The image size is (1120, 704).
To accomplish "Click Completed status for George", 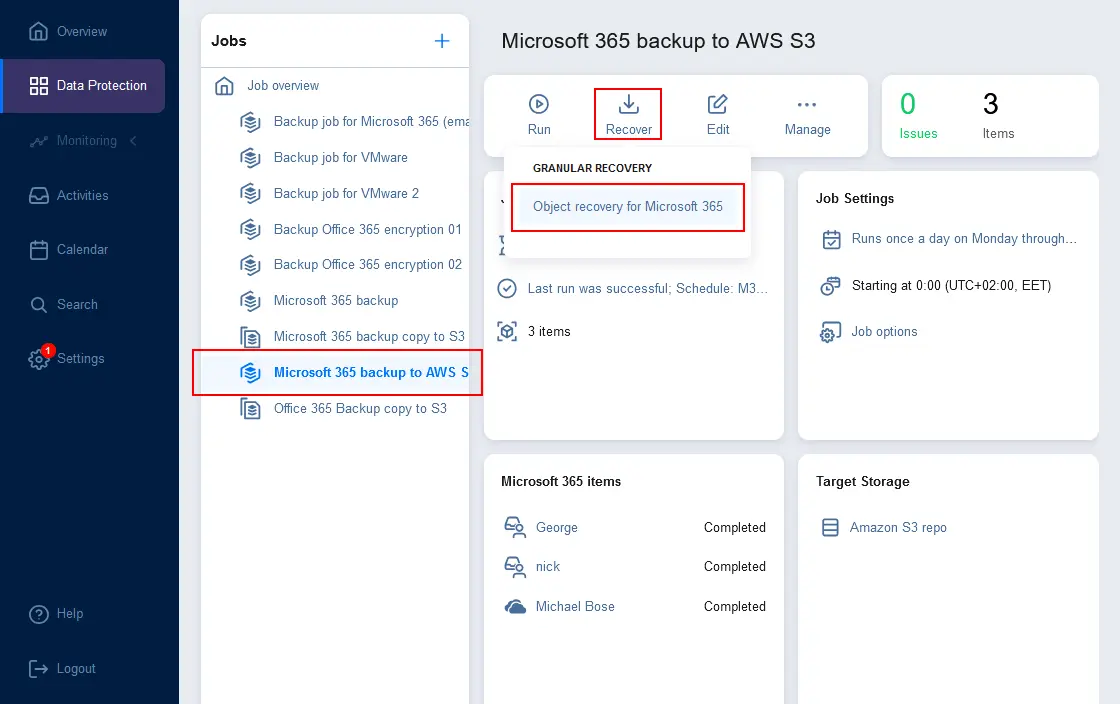I will pos(734,527).
